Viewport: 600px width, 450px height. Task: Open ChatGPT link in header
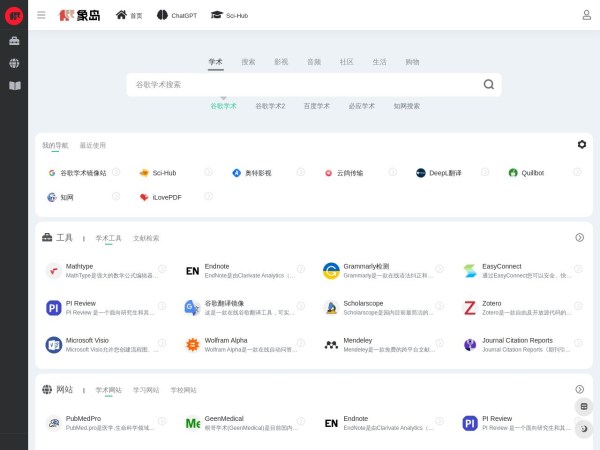click(x=177, y=15)
